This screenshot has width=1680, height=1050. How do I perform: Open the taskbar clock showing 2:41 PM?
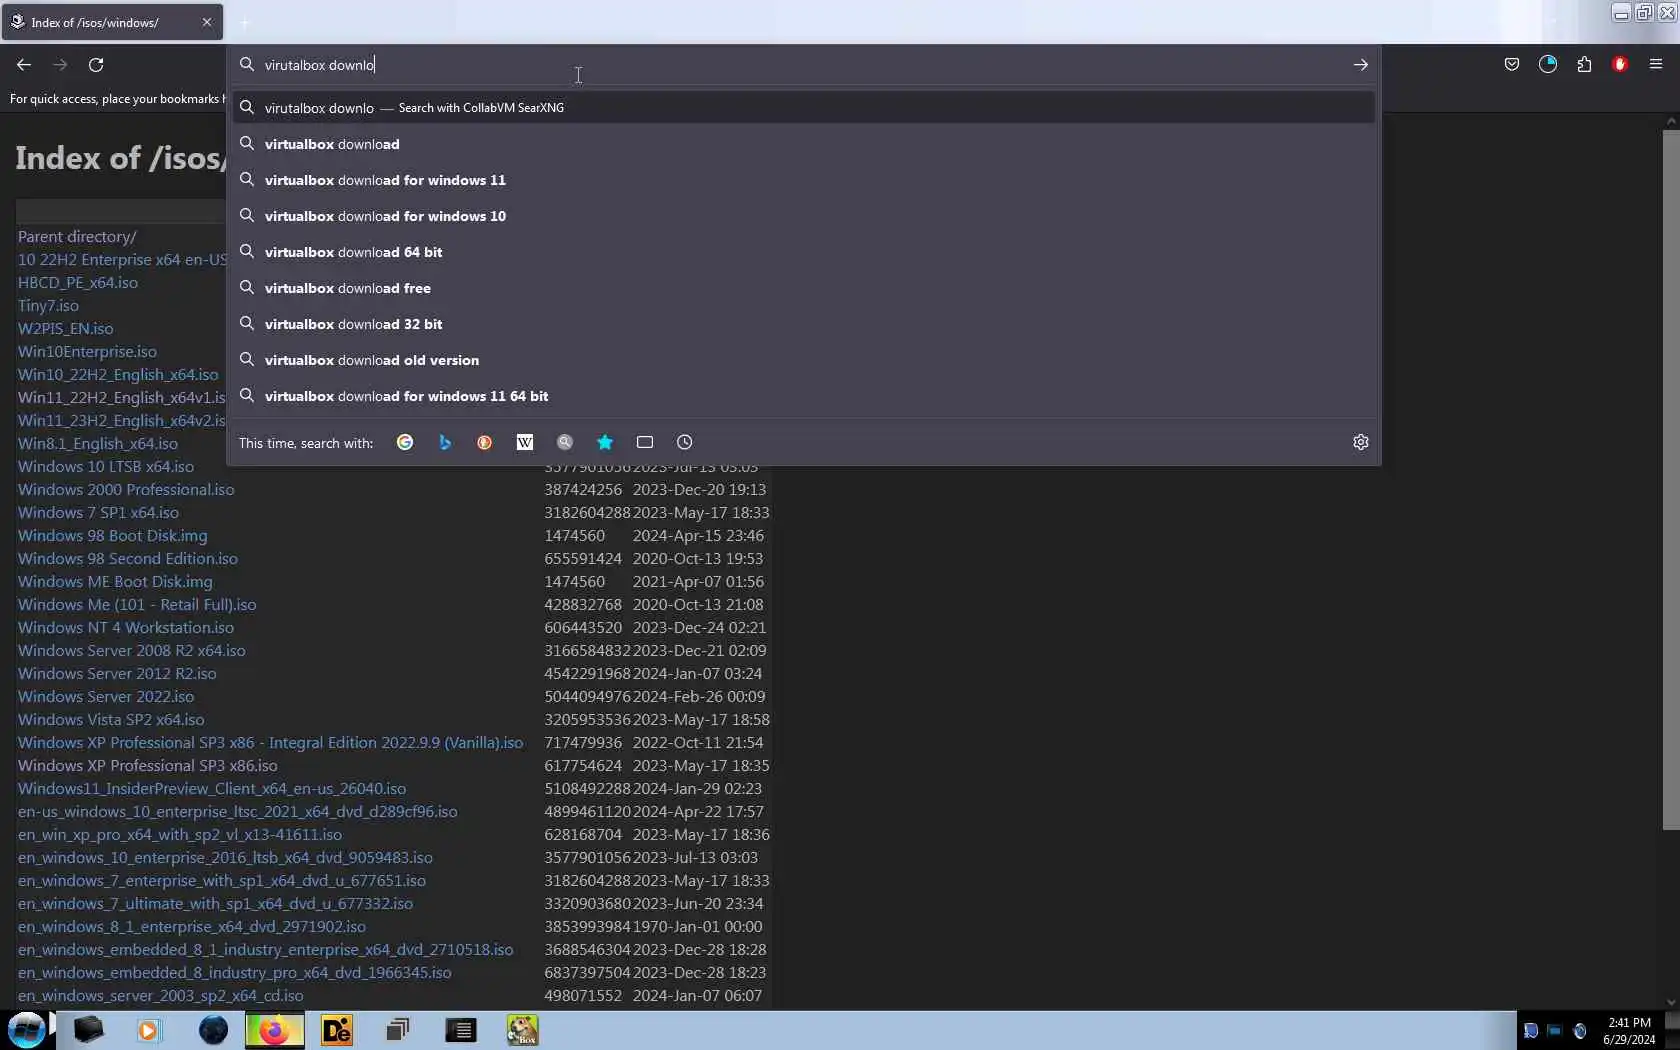click(1629, 1031)
